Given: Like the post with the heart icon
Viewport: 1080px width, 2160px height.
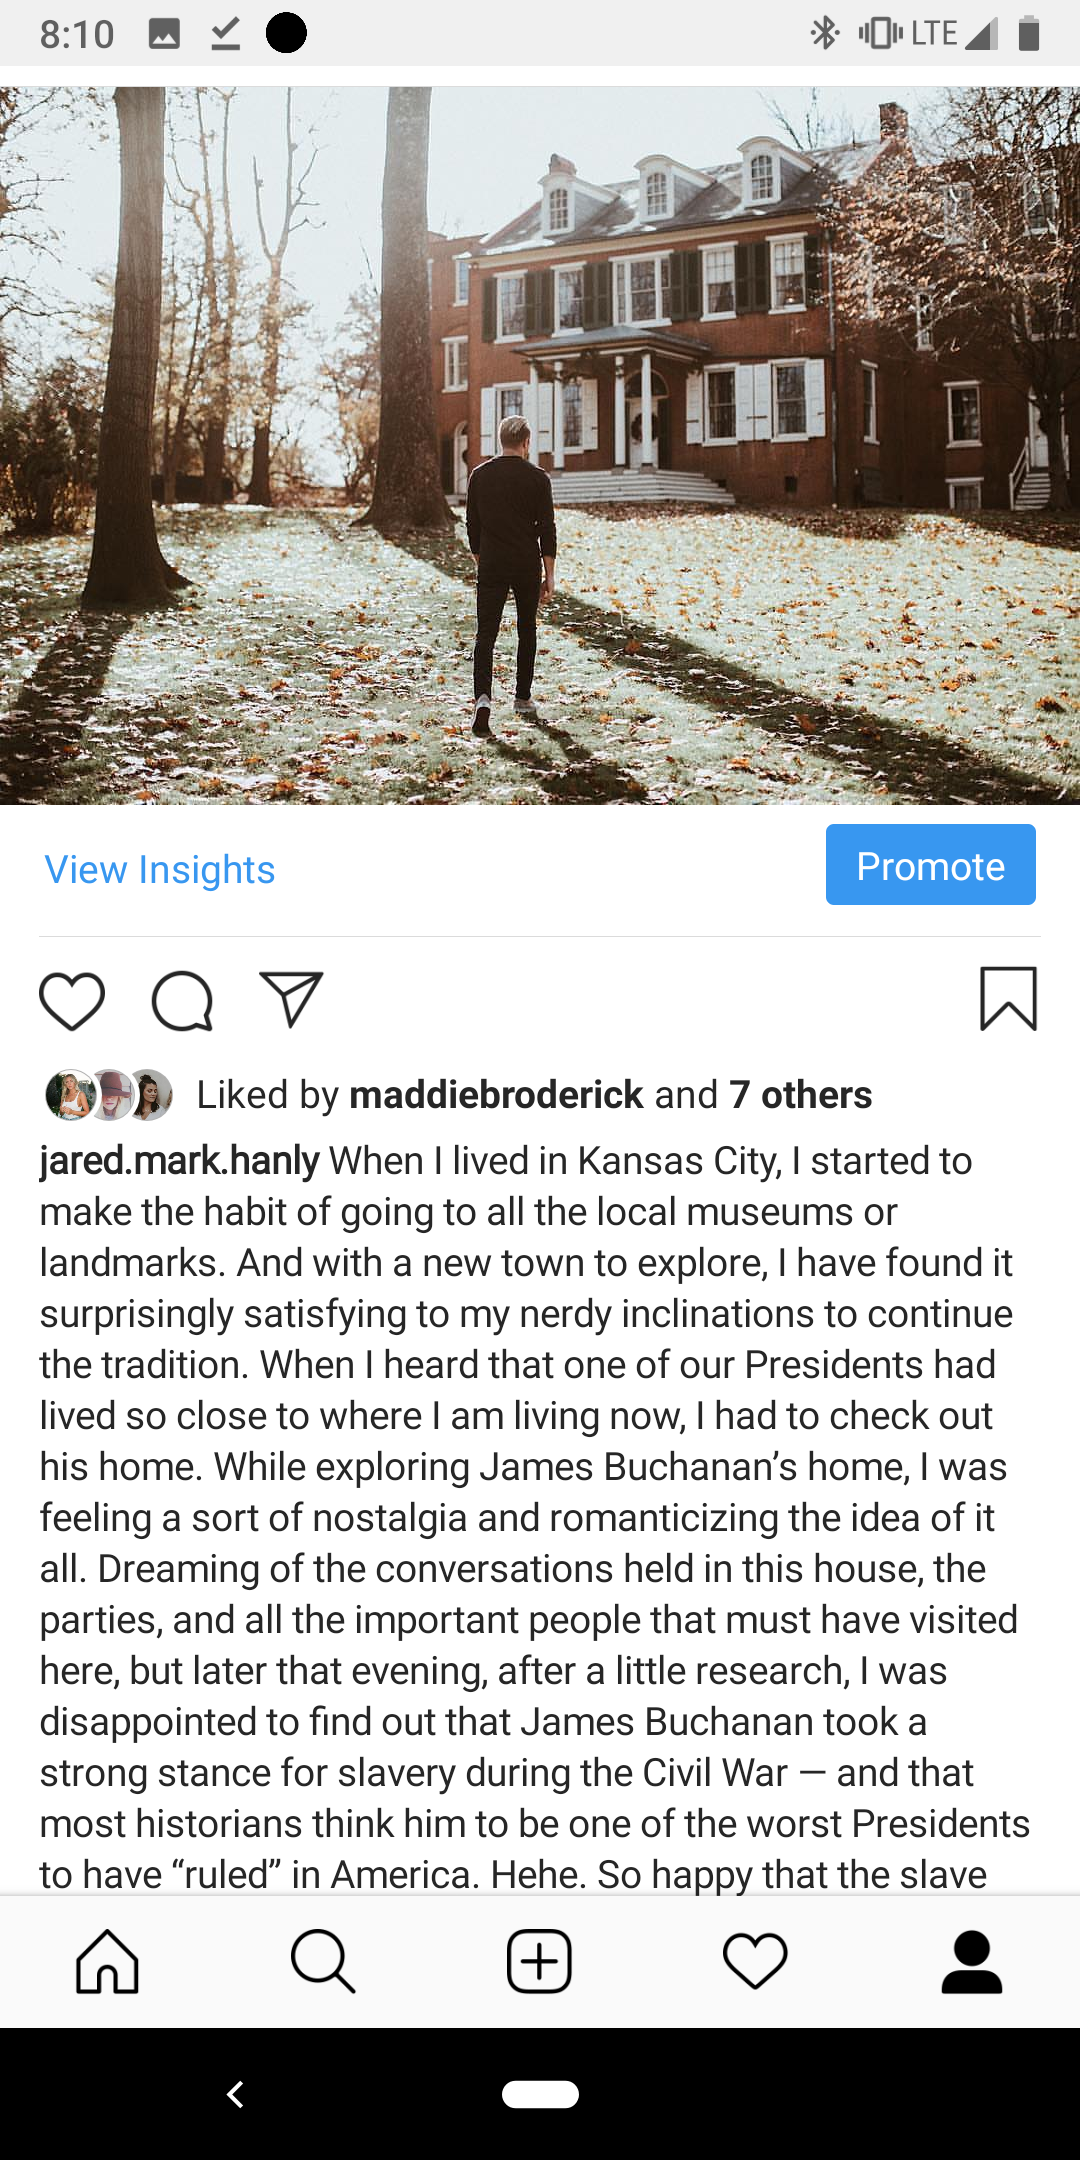Looking at the screenshot, I should (72, 1000).
